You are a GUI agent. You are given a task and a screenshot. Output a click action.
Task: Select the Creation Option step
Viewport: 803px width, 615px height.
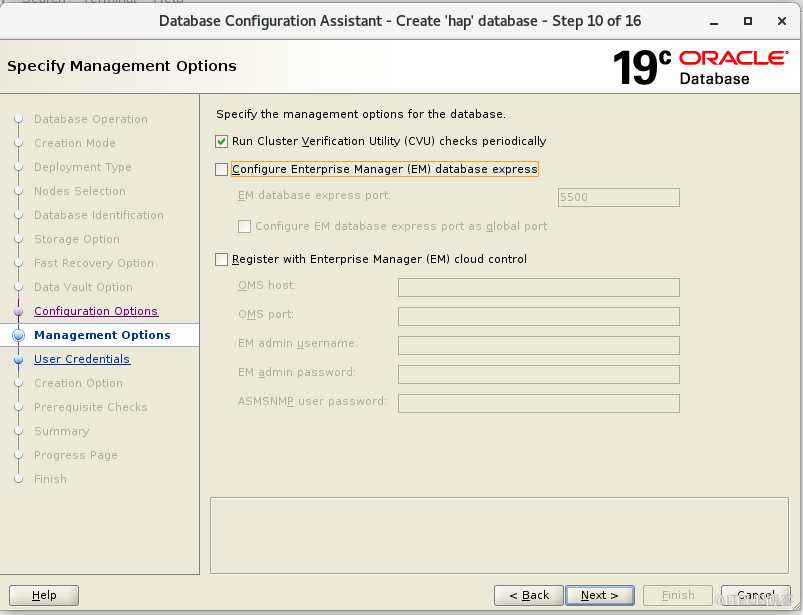click(x=78, y=383)
